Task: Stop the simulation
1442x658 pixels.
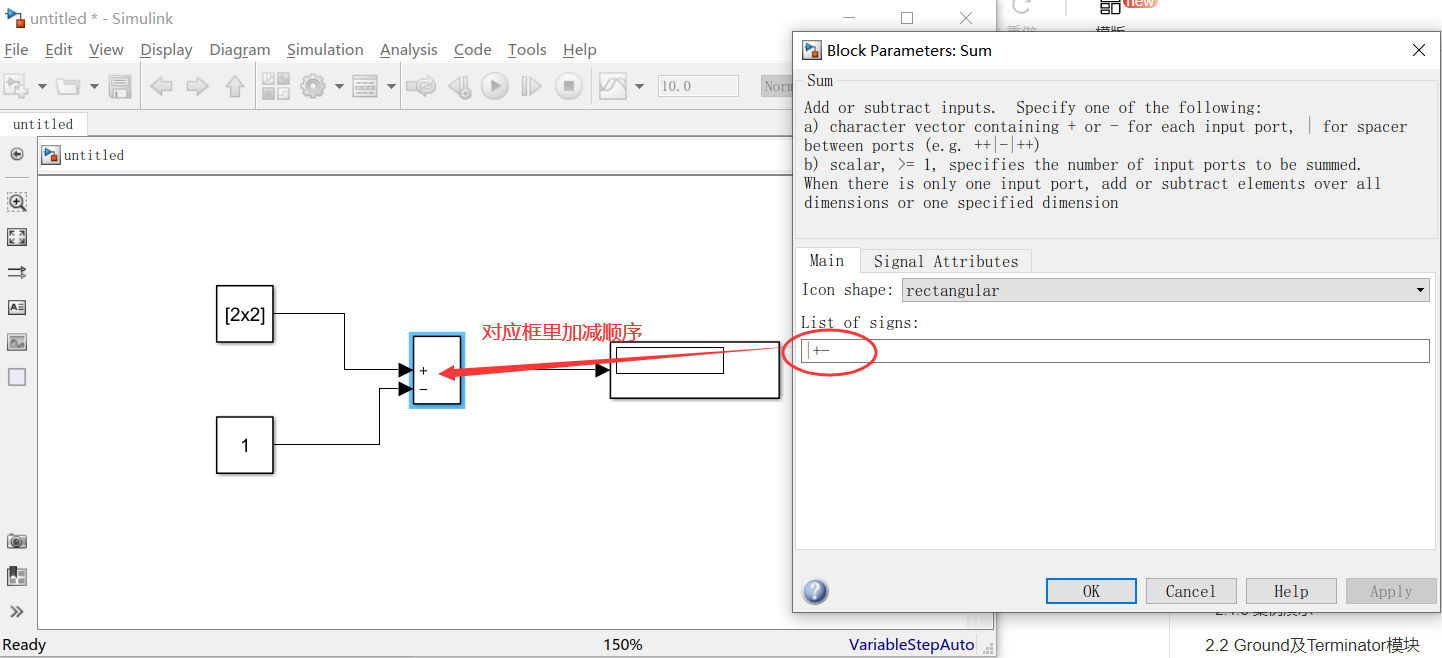Action: [567, 86]
